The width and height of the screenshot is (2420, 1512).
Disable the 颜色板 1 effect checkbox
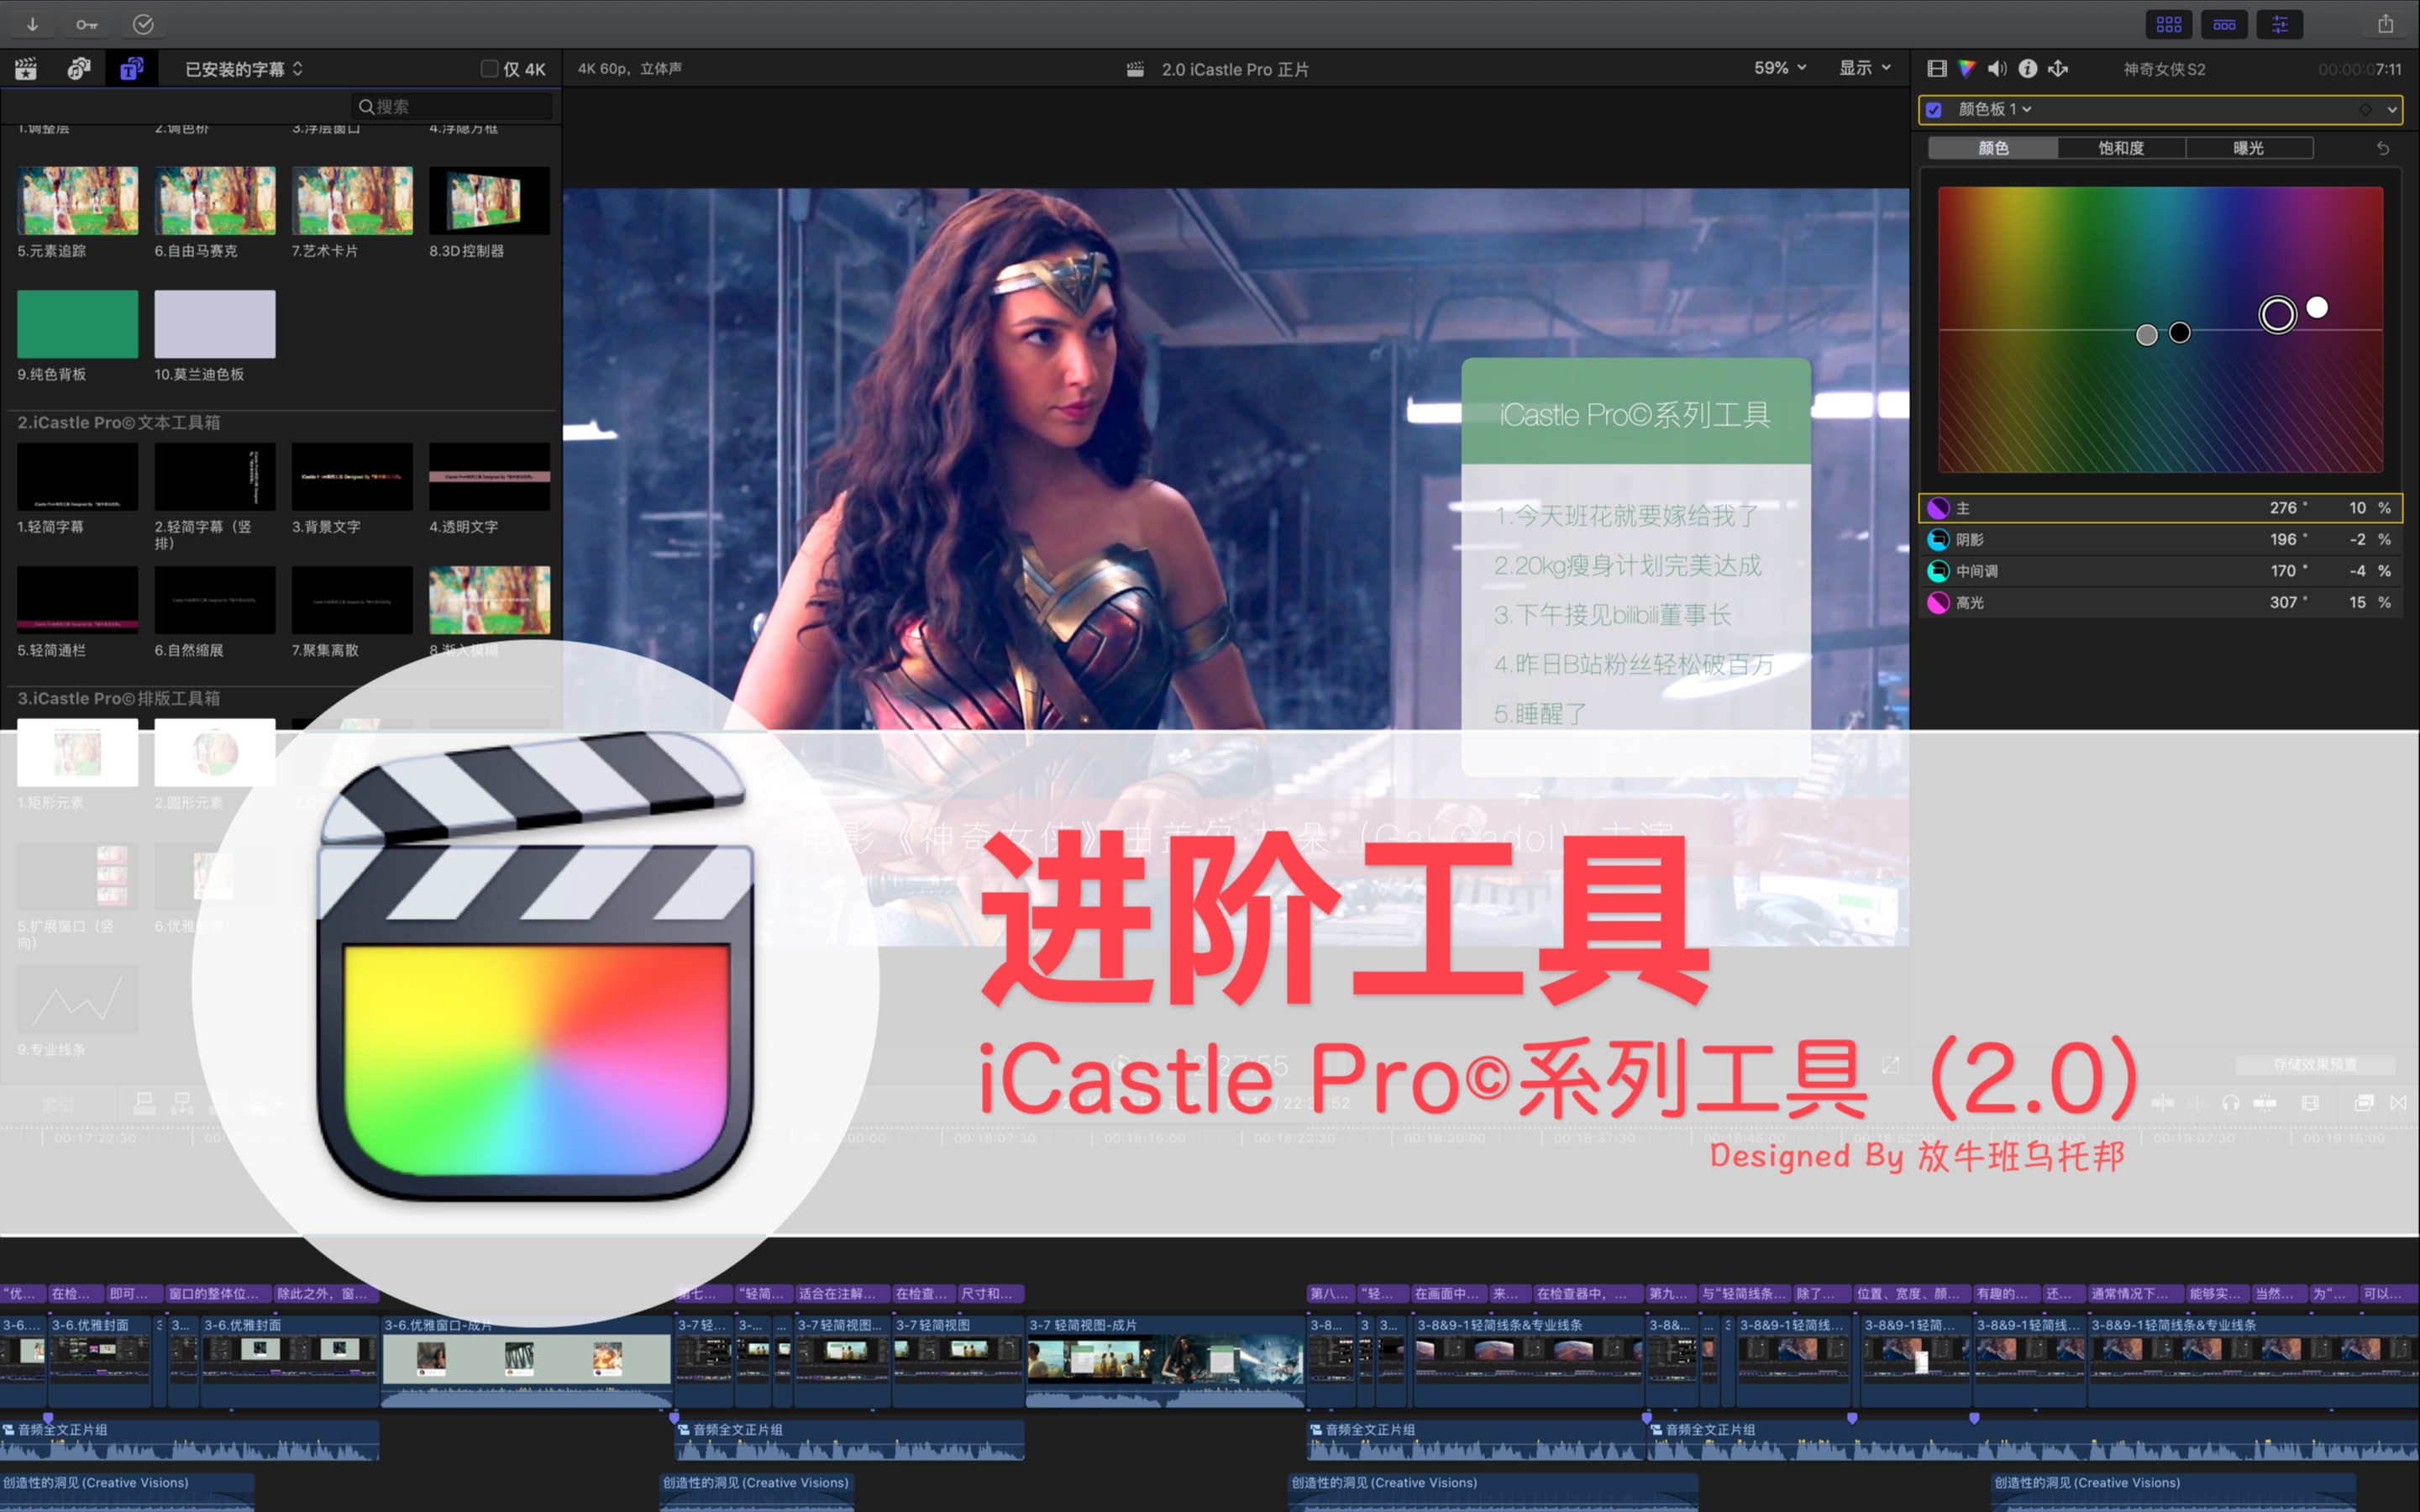[x=1934, y=110]
